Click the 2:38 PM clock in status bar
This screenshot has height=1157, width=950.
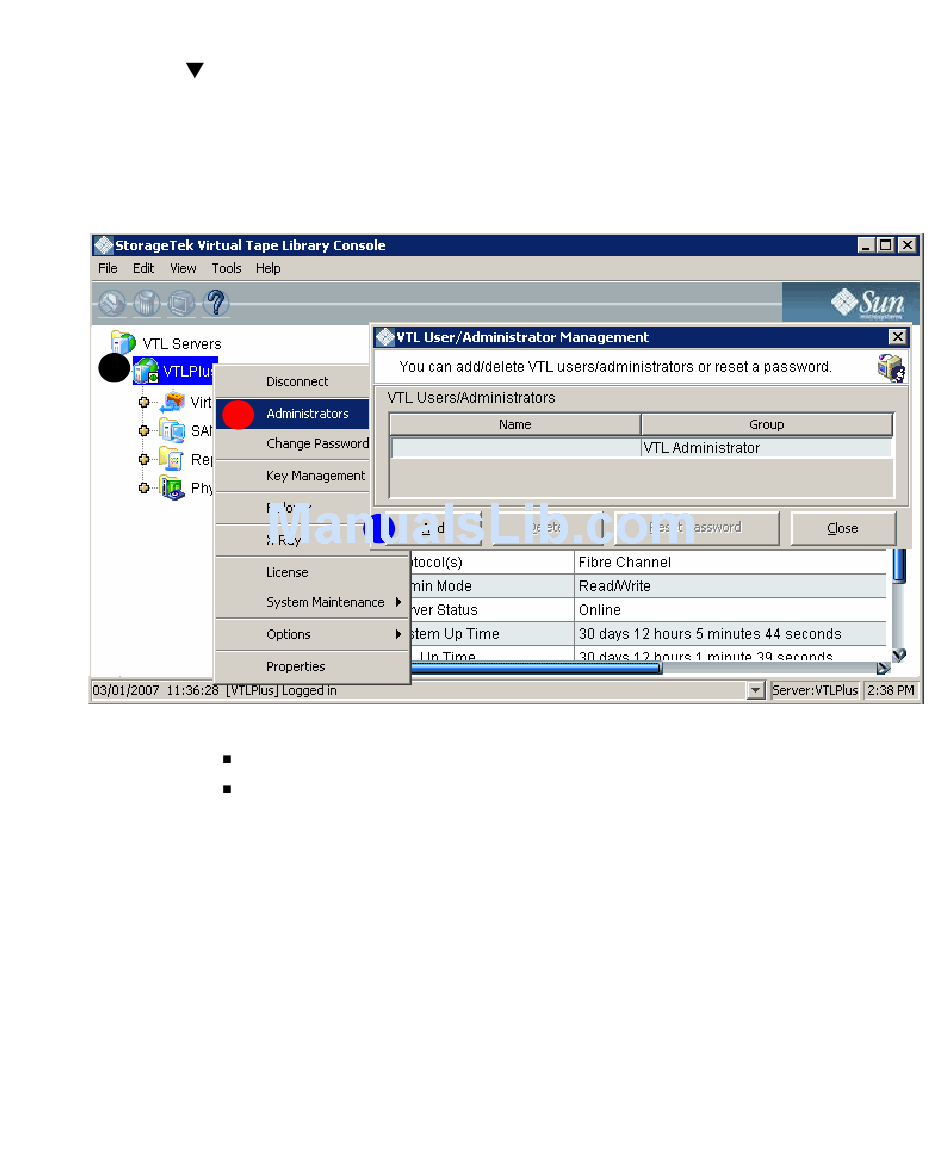click(891, 691)
